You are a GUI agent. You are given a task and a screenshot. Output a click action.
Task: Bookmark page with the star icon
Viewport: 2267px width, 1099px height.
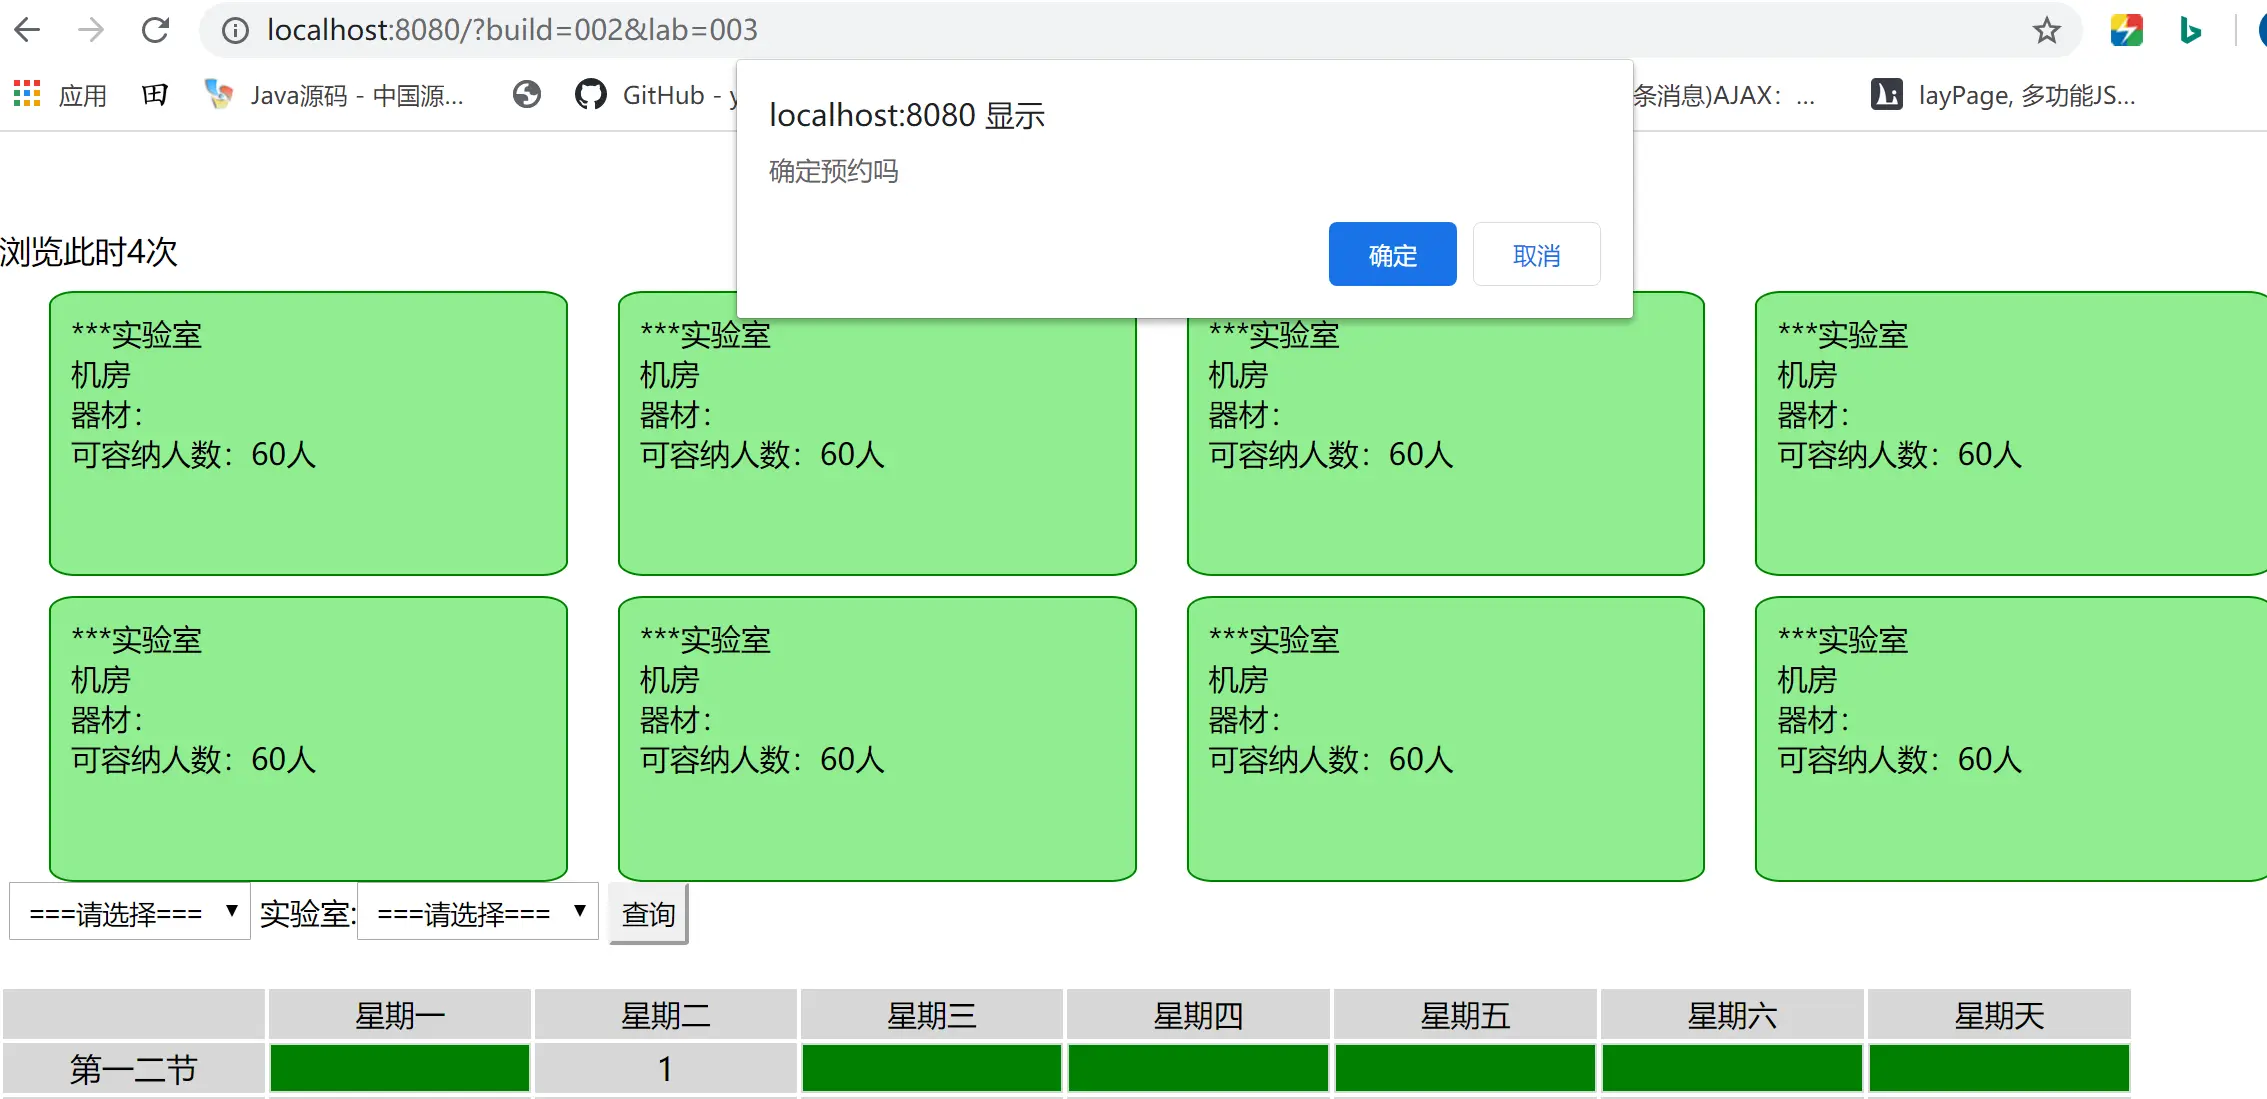coord(2046,31)
